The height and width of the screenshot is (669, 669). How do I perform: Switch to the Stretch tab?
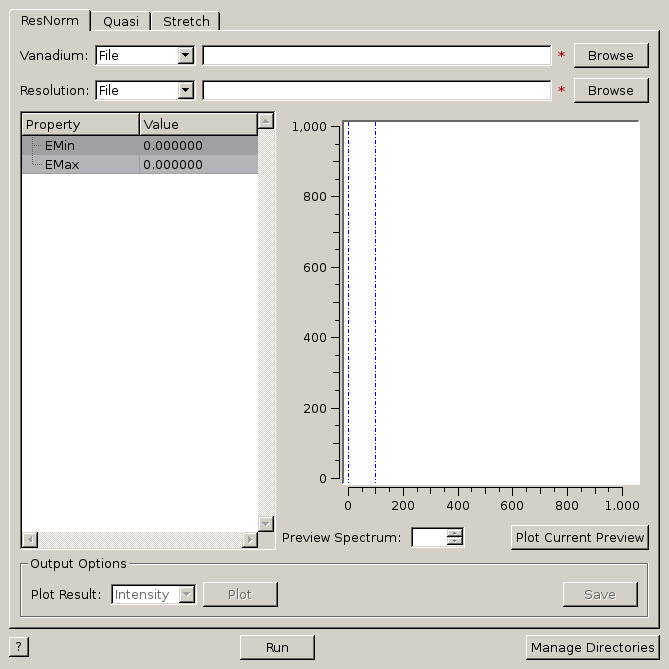(x=186, y=21)
